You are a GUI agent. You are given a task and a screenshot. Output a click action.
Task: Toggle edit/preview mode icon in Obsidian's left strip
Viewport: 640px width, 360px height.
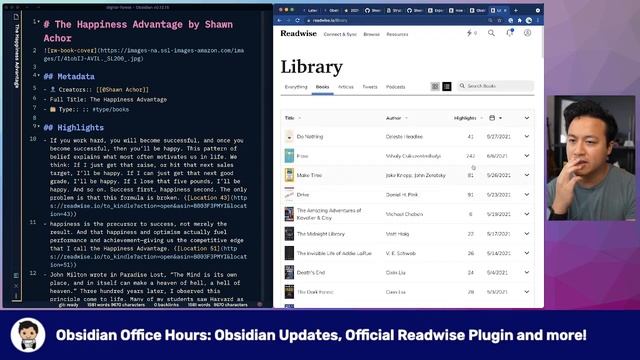[16, 276]
